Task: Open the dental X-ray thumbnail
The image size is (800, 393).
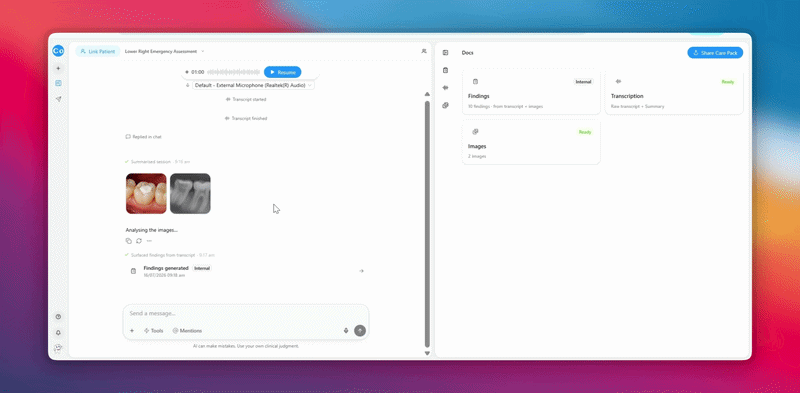Action: (x=190, y=193)
